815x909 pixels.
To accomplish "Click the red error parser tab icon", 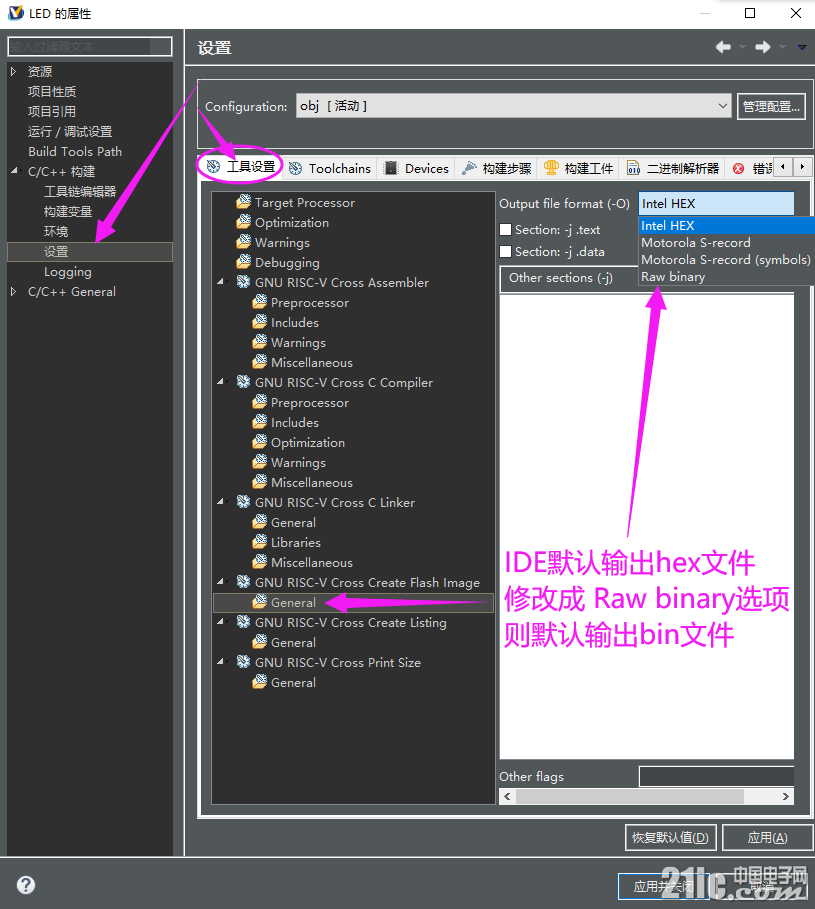I will click(738, 168).
